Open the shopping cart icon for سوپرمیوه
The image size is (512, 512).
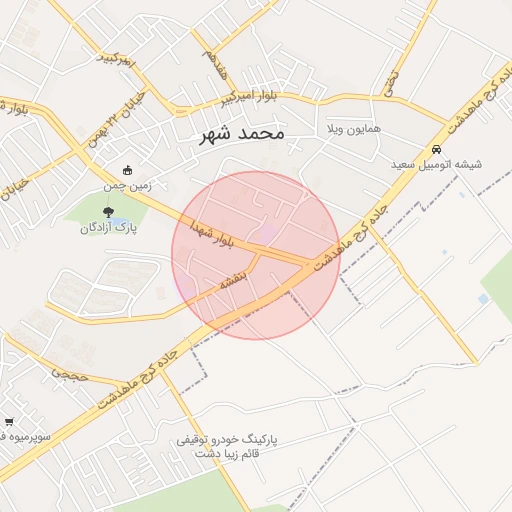click(x=9, y=422)
